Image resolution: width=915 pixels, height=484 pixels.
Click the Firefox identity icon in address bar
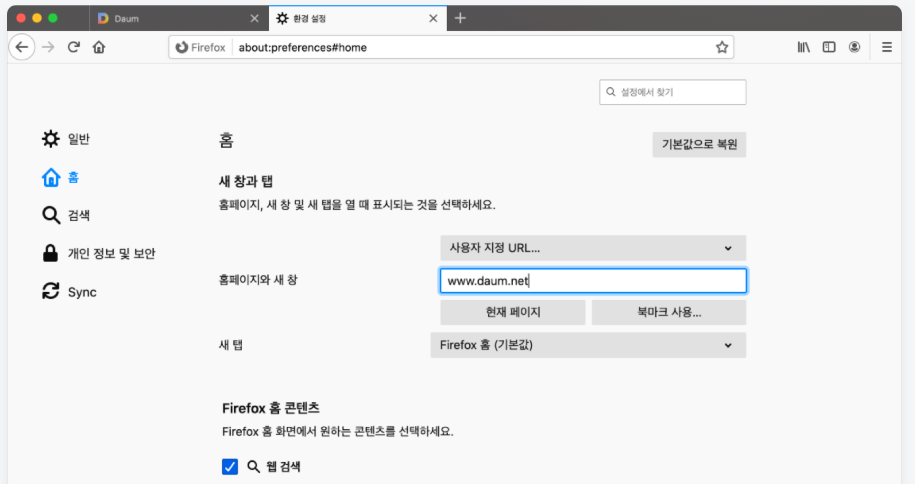tap(182, 47)
